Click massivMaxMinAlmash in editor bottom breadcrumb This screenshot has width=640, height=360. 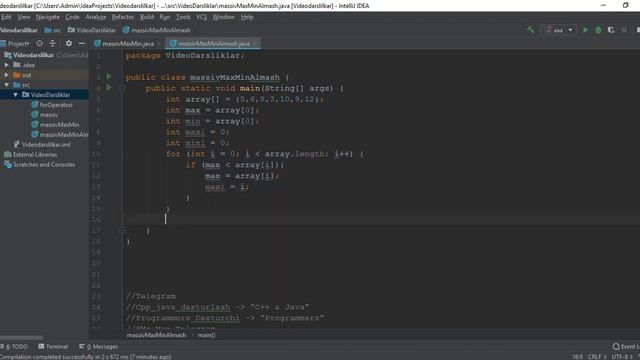point(156,335)
